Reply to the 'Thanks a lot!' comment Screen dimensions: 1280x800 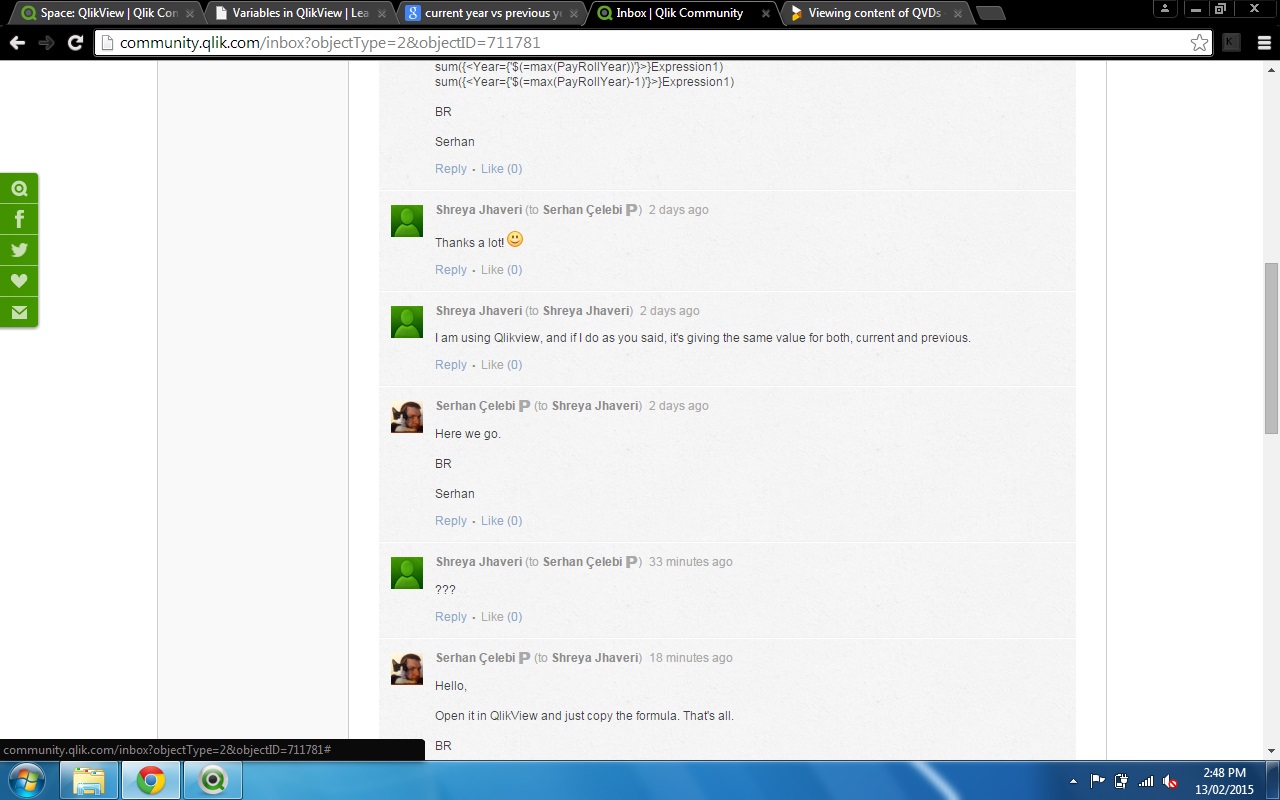coord(451,270)
